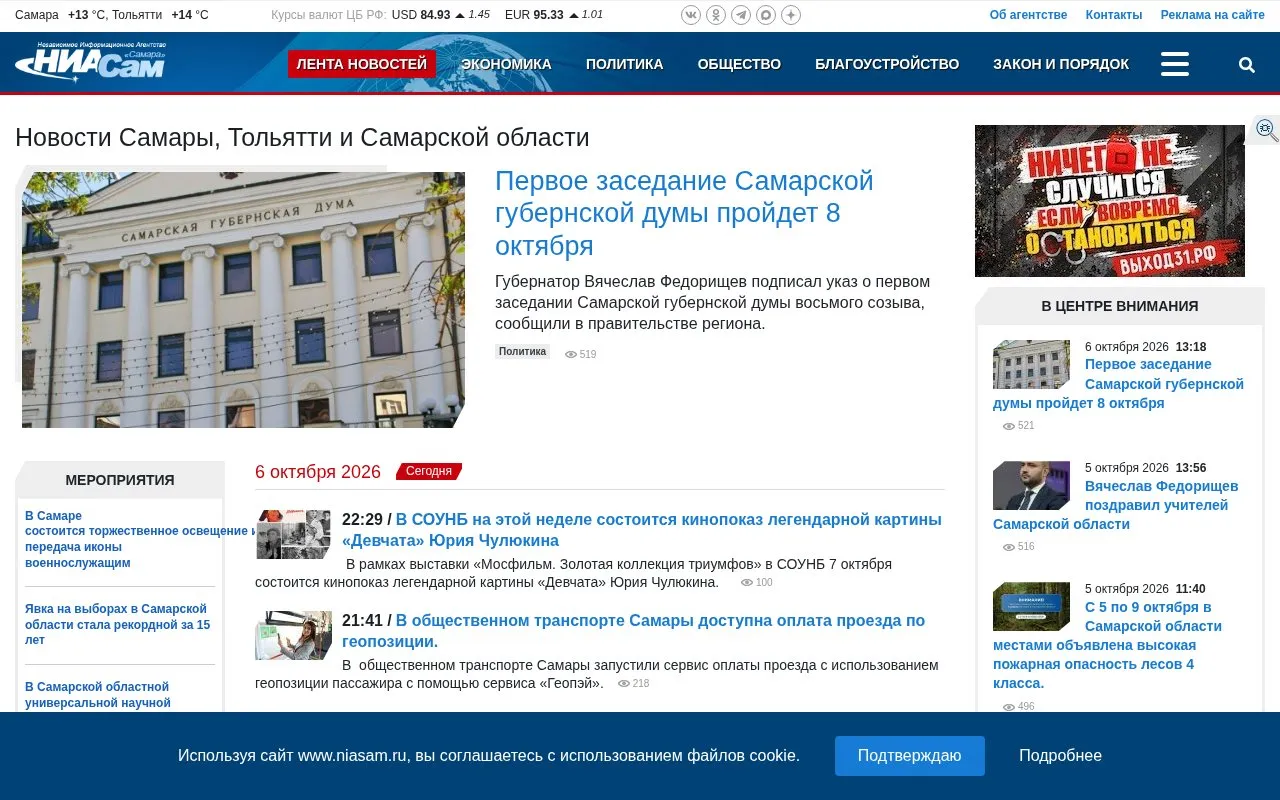Open 'В Самарской областной универсальной научной' link
The width and height of the screenshot is (1280, 800).
(x=98, y=695)
